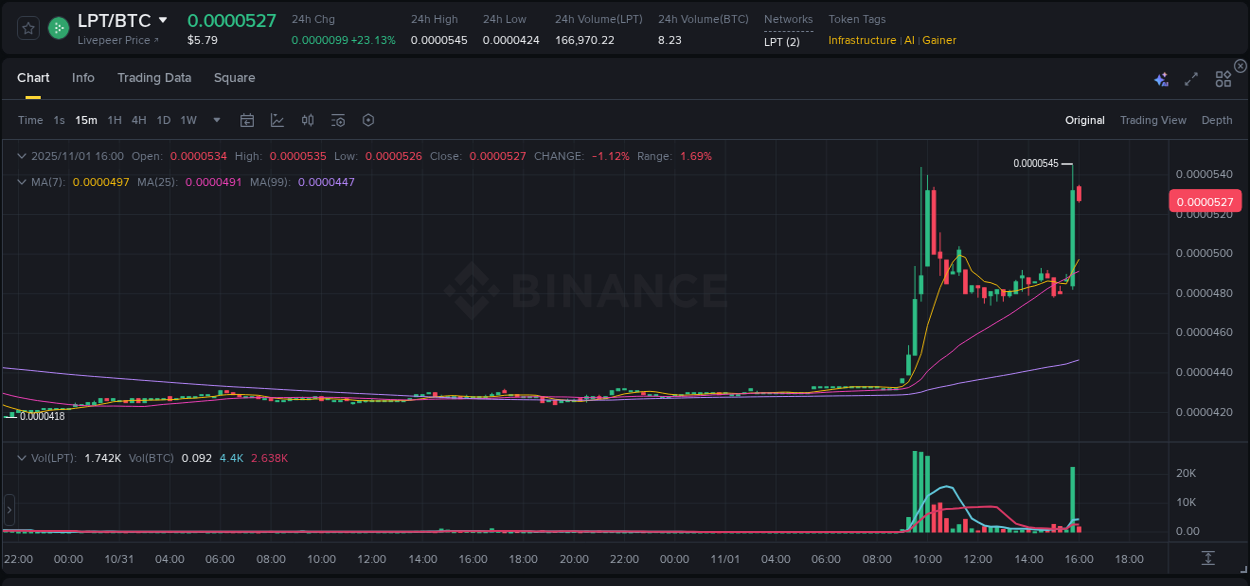The height and width of the screenshot is (586, 1250).
Task: Open chart settings via the hexagon icon
Action: 368,120
